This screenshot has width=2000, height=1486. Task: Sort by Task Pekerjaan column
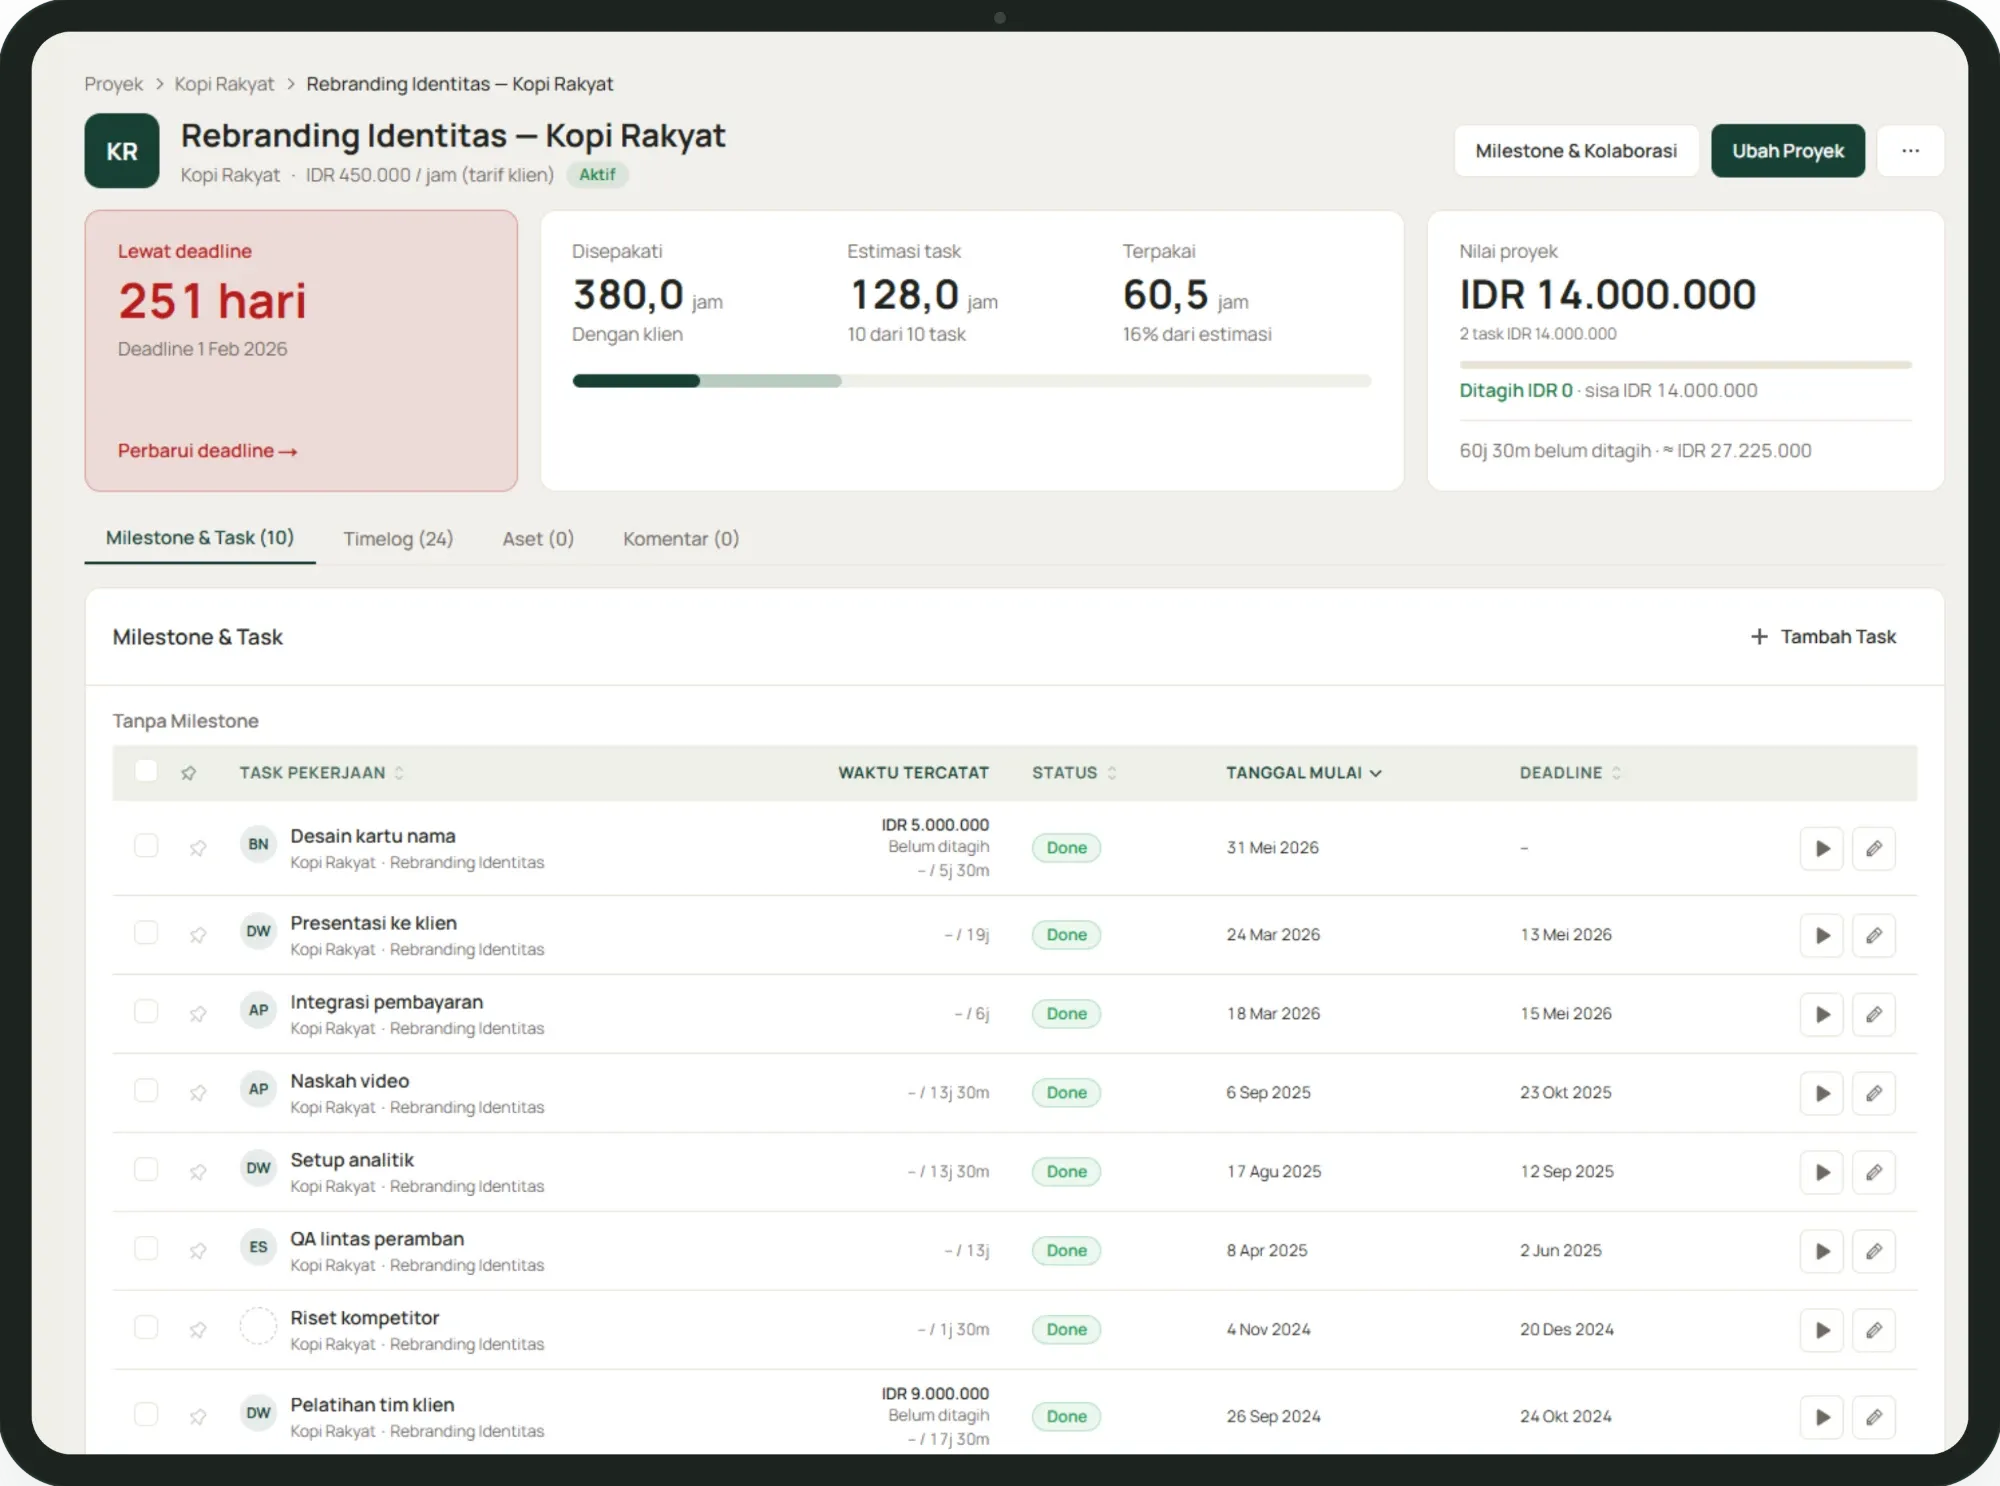pos(322,773)
